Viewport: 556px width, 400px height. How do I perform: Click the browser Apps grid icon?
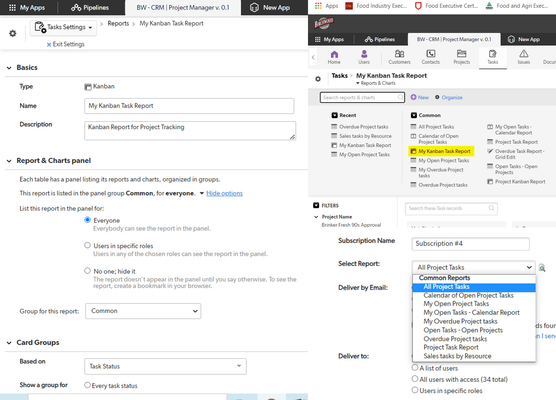coord(318,6)
